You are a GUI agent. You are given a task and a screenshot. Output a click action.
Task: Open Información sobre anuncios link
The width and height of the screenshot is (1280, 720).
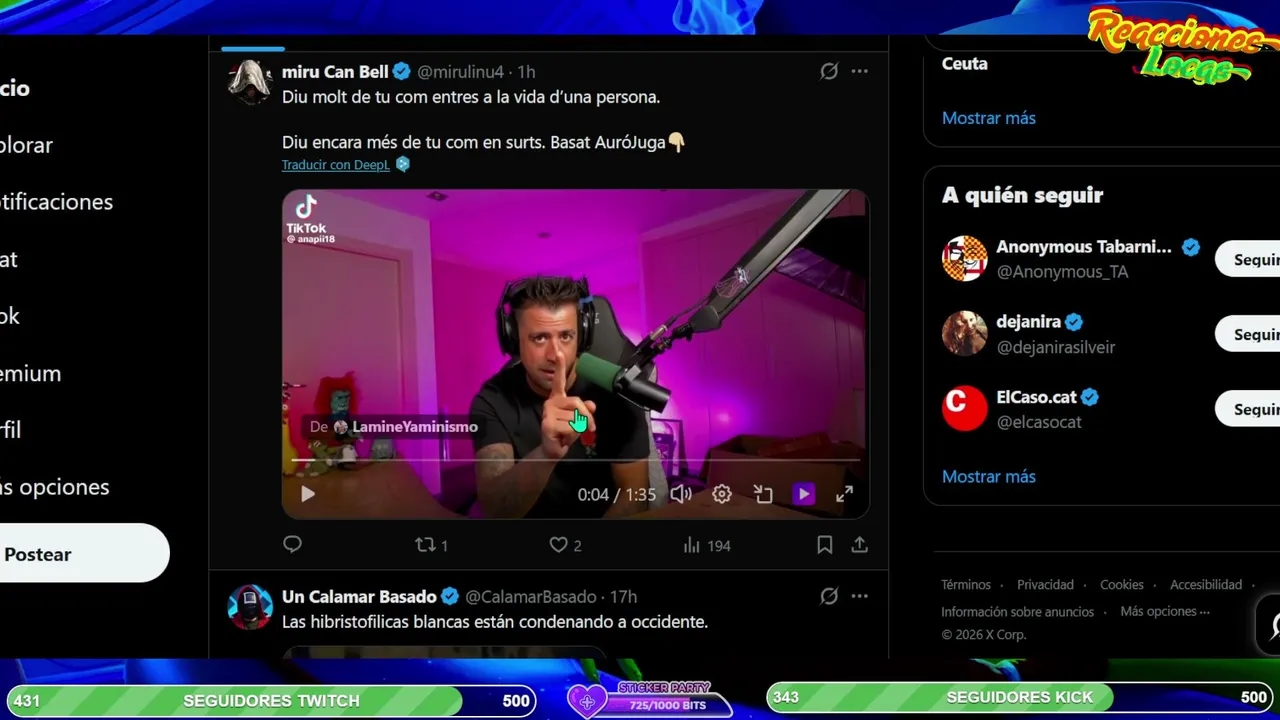coord(1018,612)
